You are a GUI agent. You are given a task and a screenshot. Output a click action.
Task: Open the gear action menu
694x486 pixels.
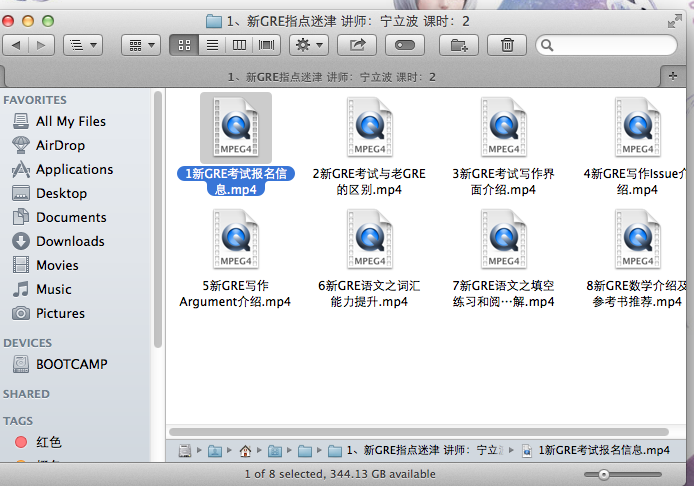coord(309,45)
